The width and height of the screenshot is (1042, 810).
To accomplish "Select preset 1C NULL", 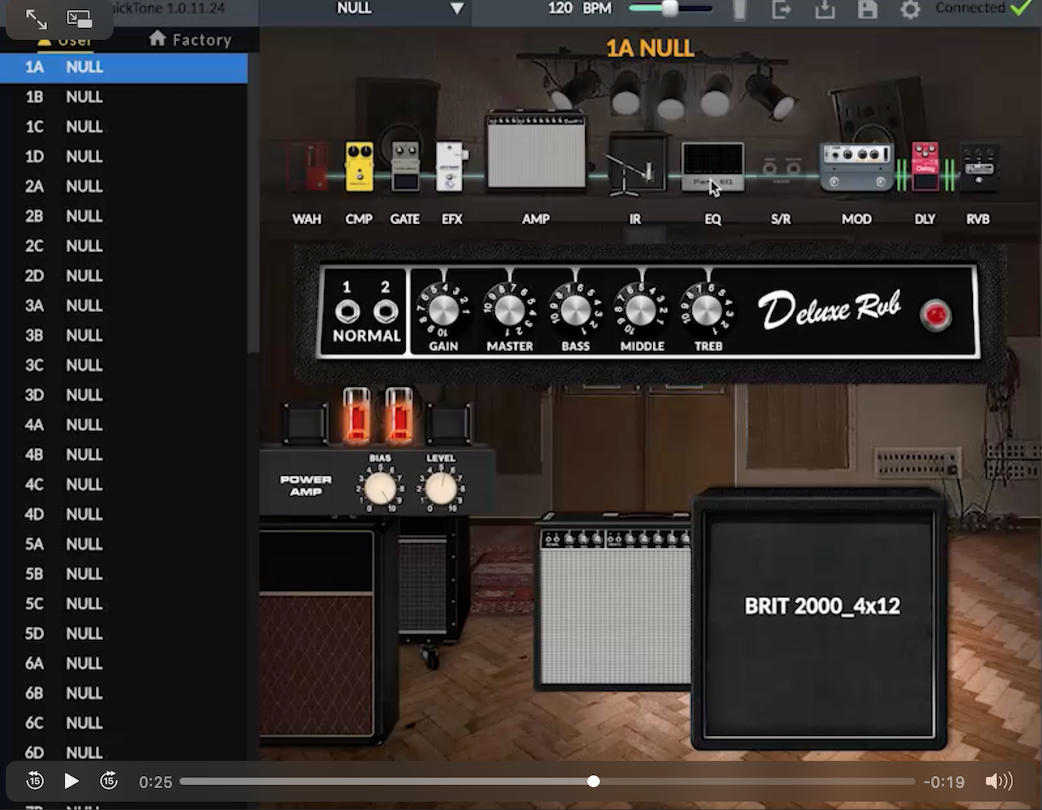I will pos(124,127).
